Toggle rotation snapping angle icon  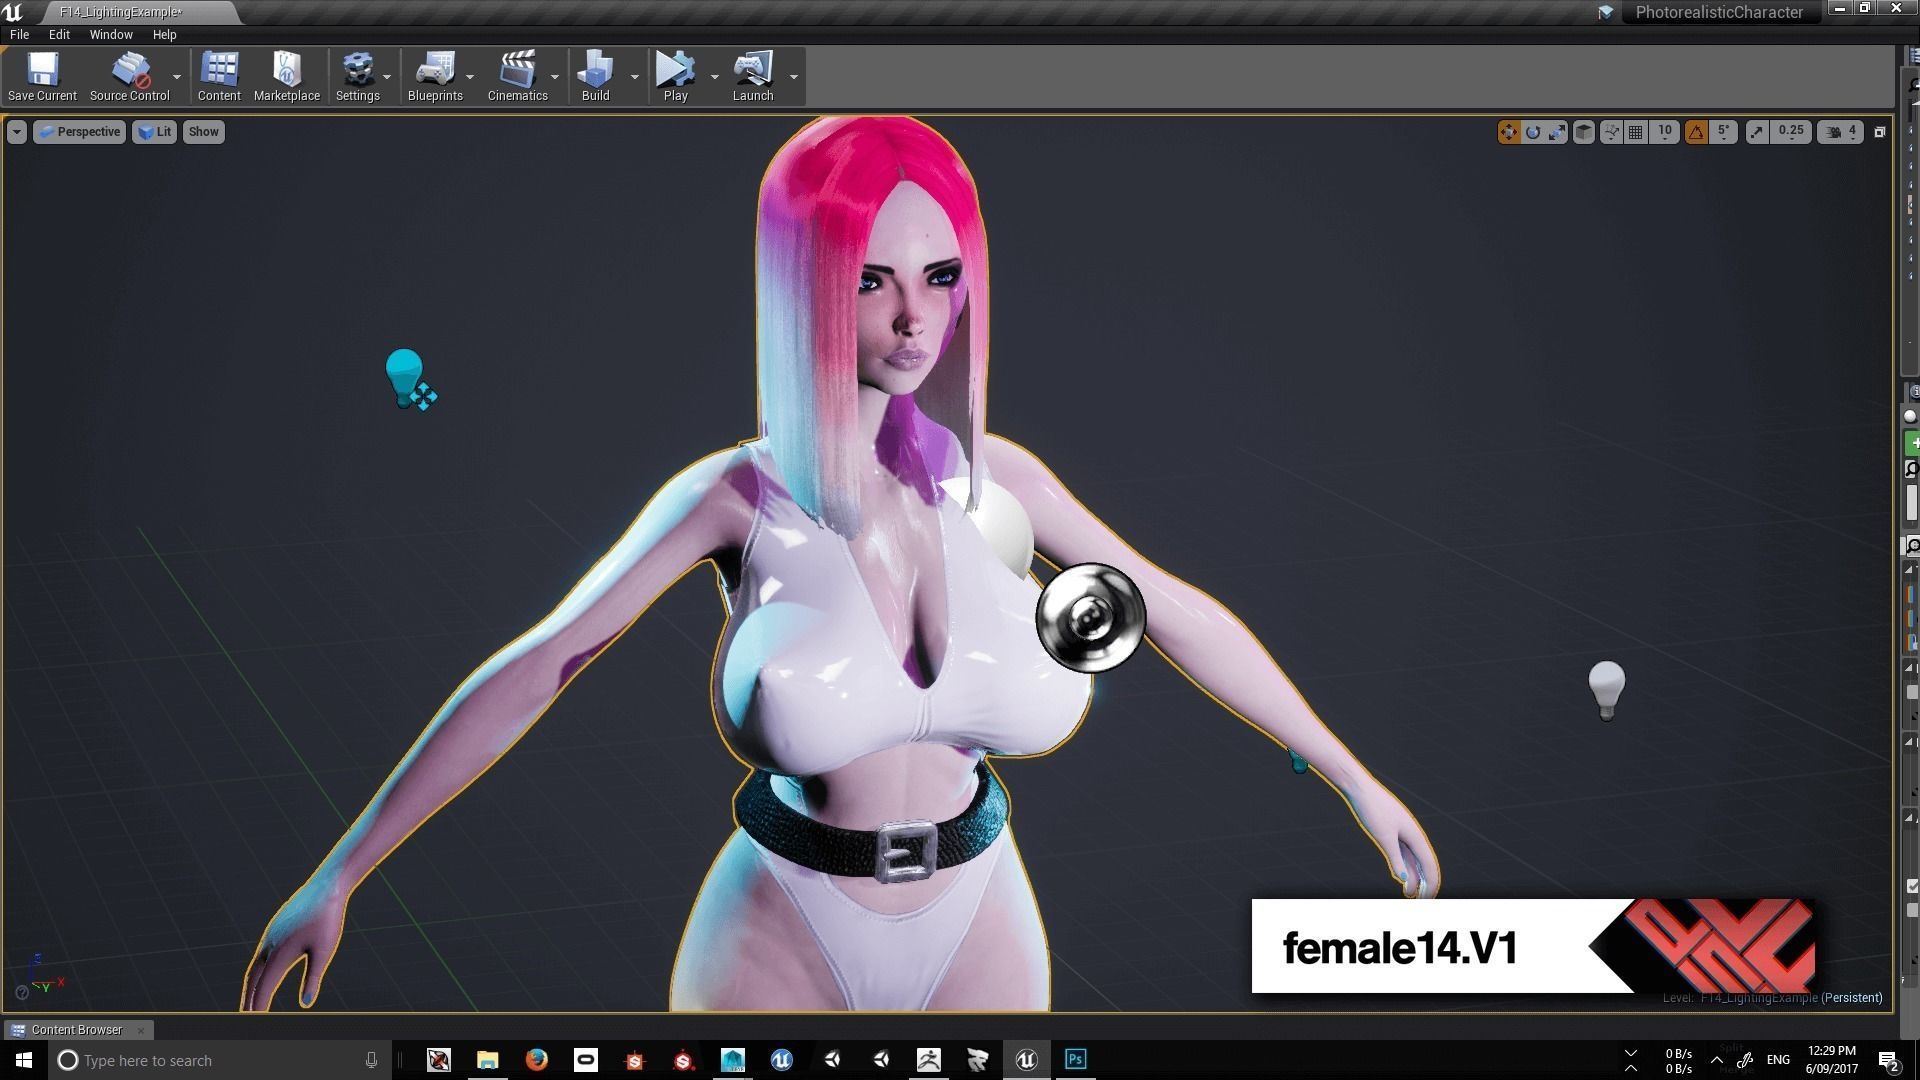click(1696, 132)
